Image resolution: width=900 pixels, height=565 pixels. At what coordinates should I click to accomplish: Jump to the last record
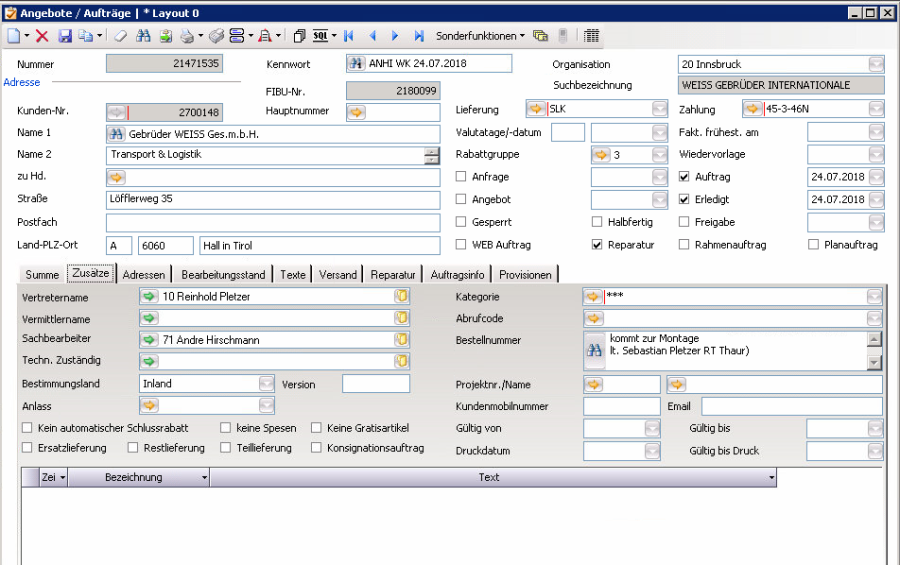pos(418,36)
